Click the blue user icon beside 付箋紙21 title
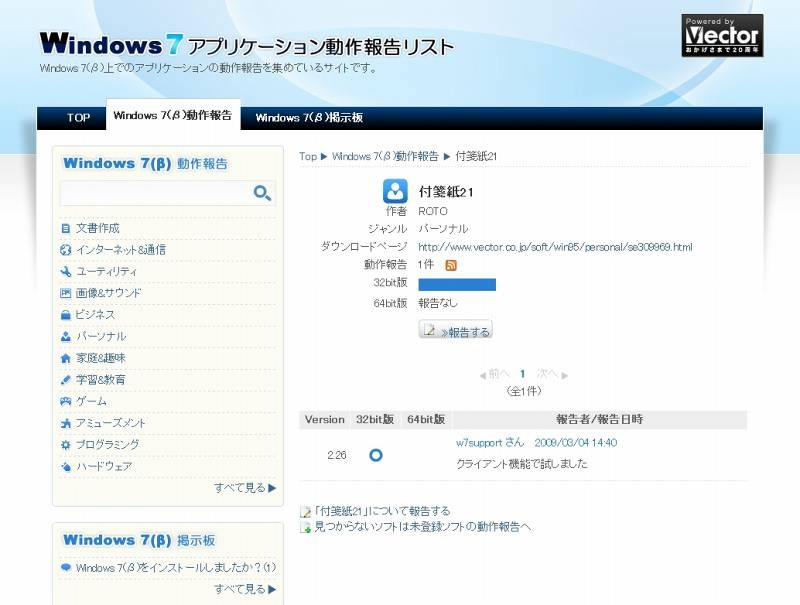Viewport: 800px width, 605px height. 395,191
